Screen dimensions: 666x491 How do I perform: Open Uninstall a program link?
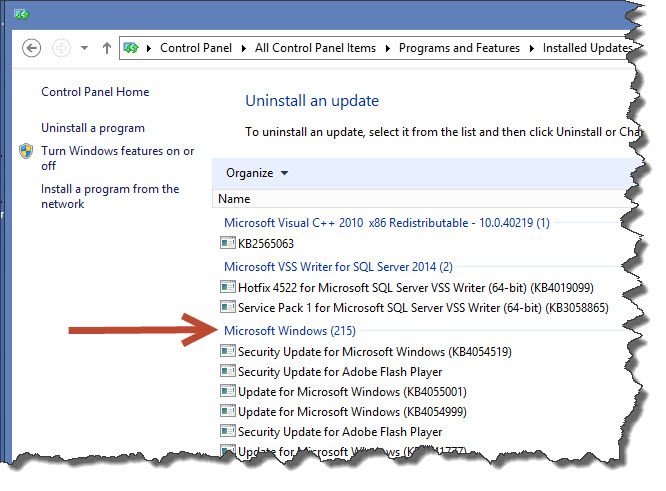pos(93,128)
